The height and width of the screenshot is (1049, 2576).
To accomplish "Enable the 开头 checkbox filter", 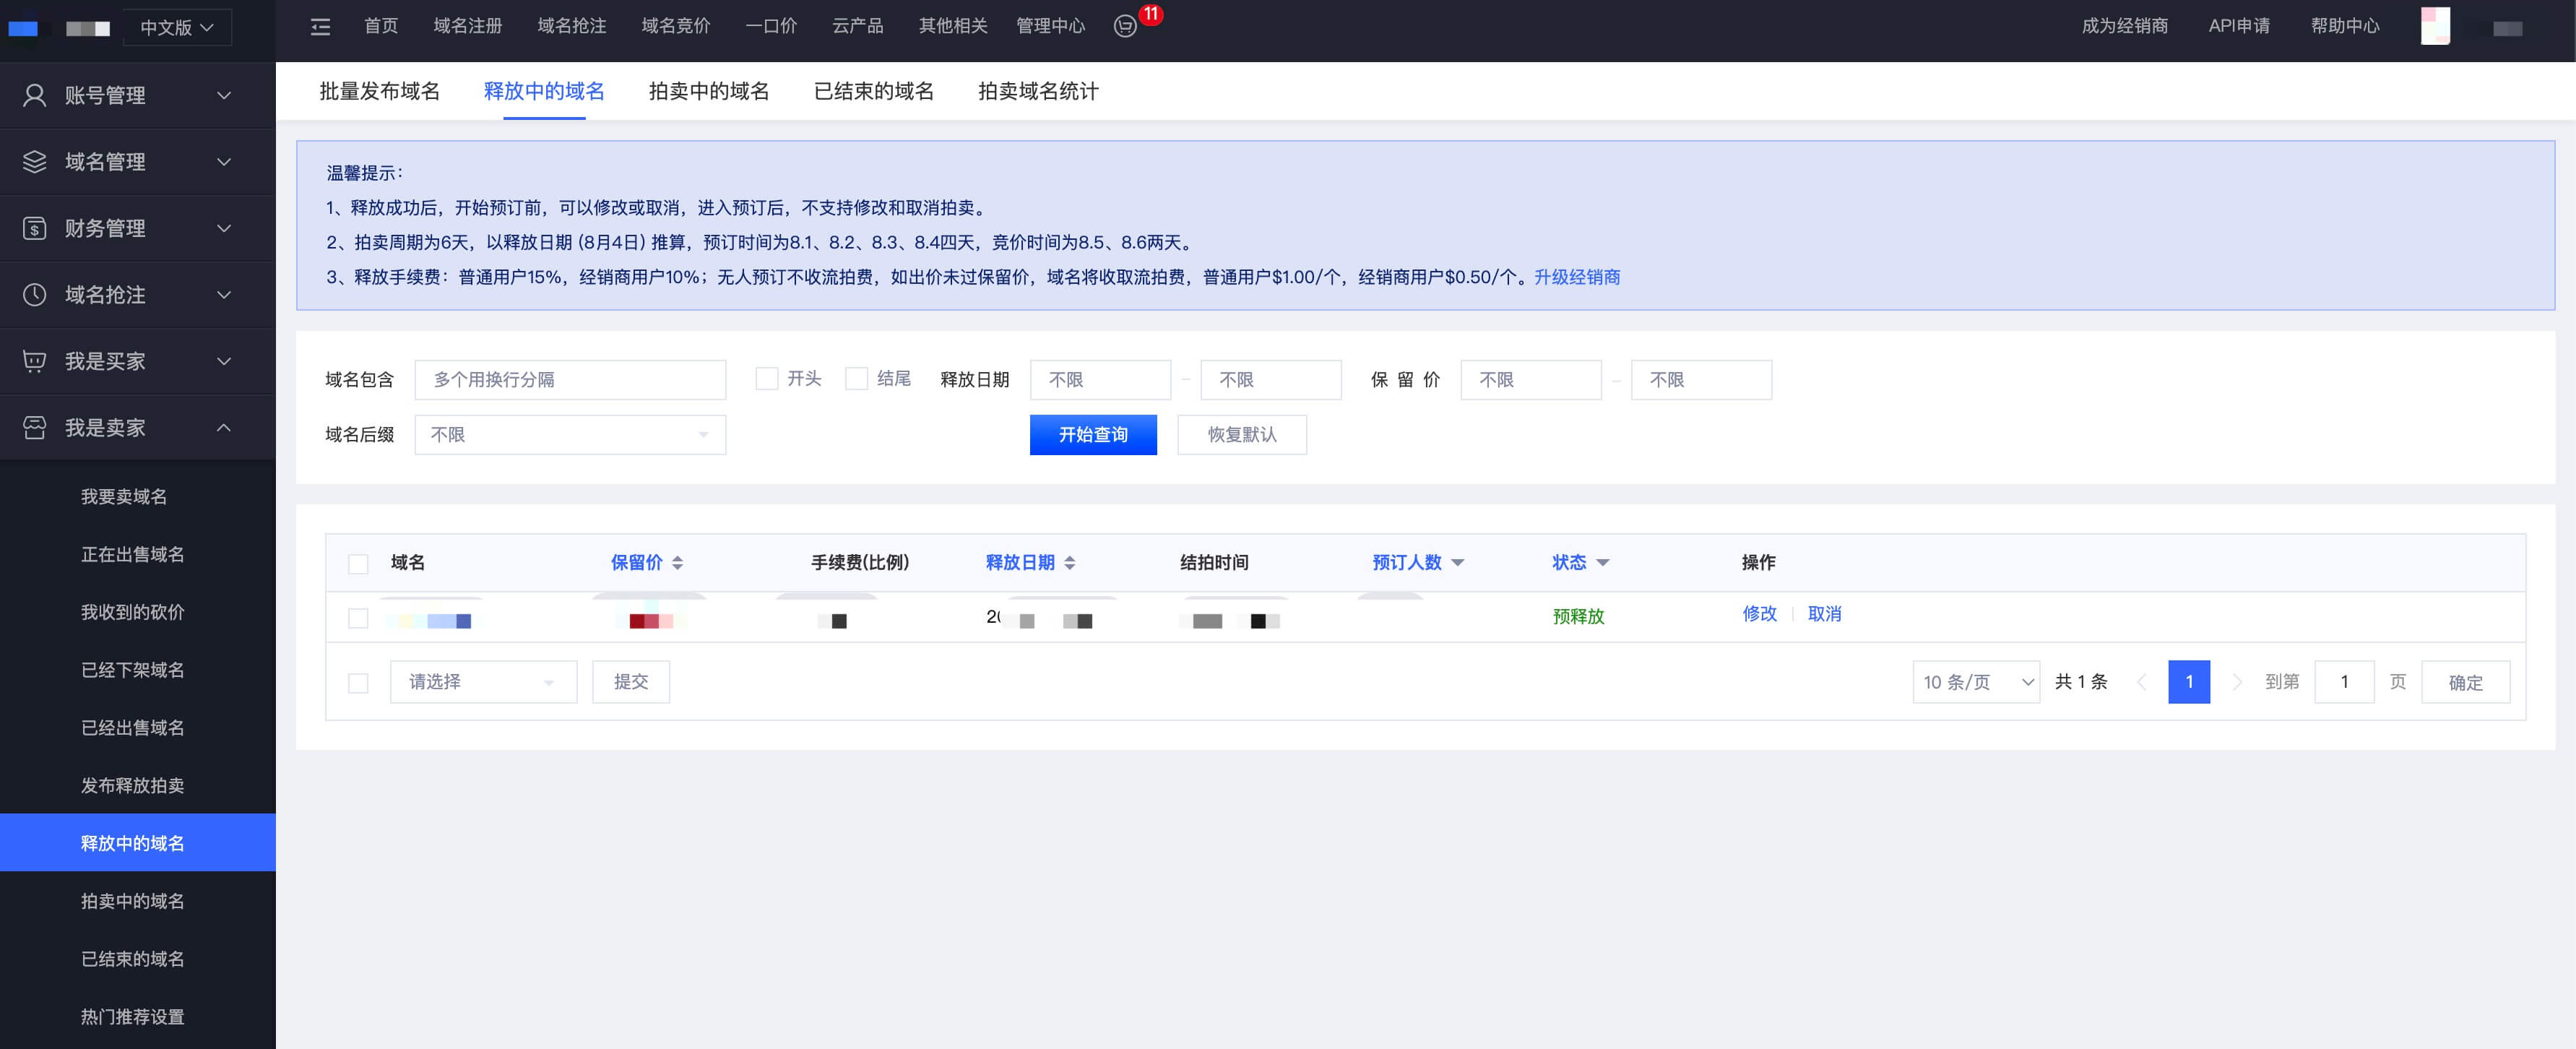I will coord(766,379).
